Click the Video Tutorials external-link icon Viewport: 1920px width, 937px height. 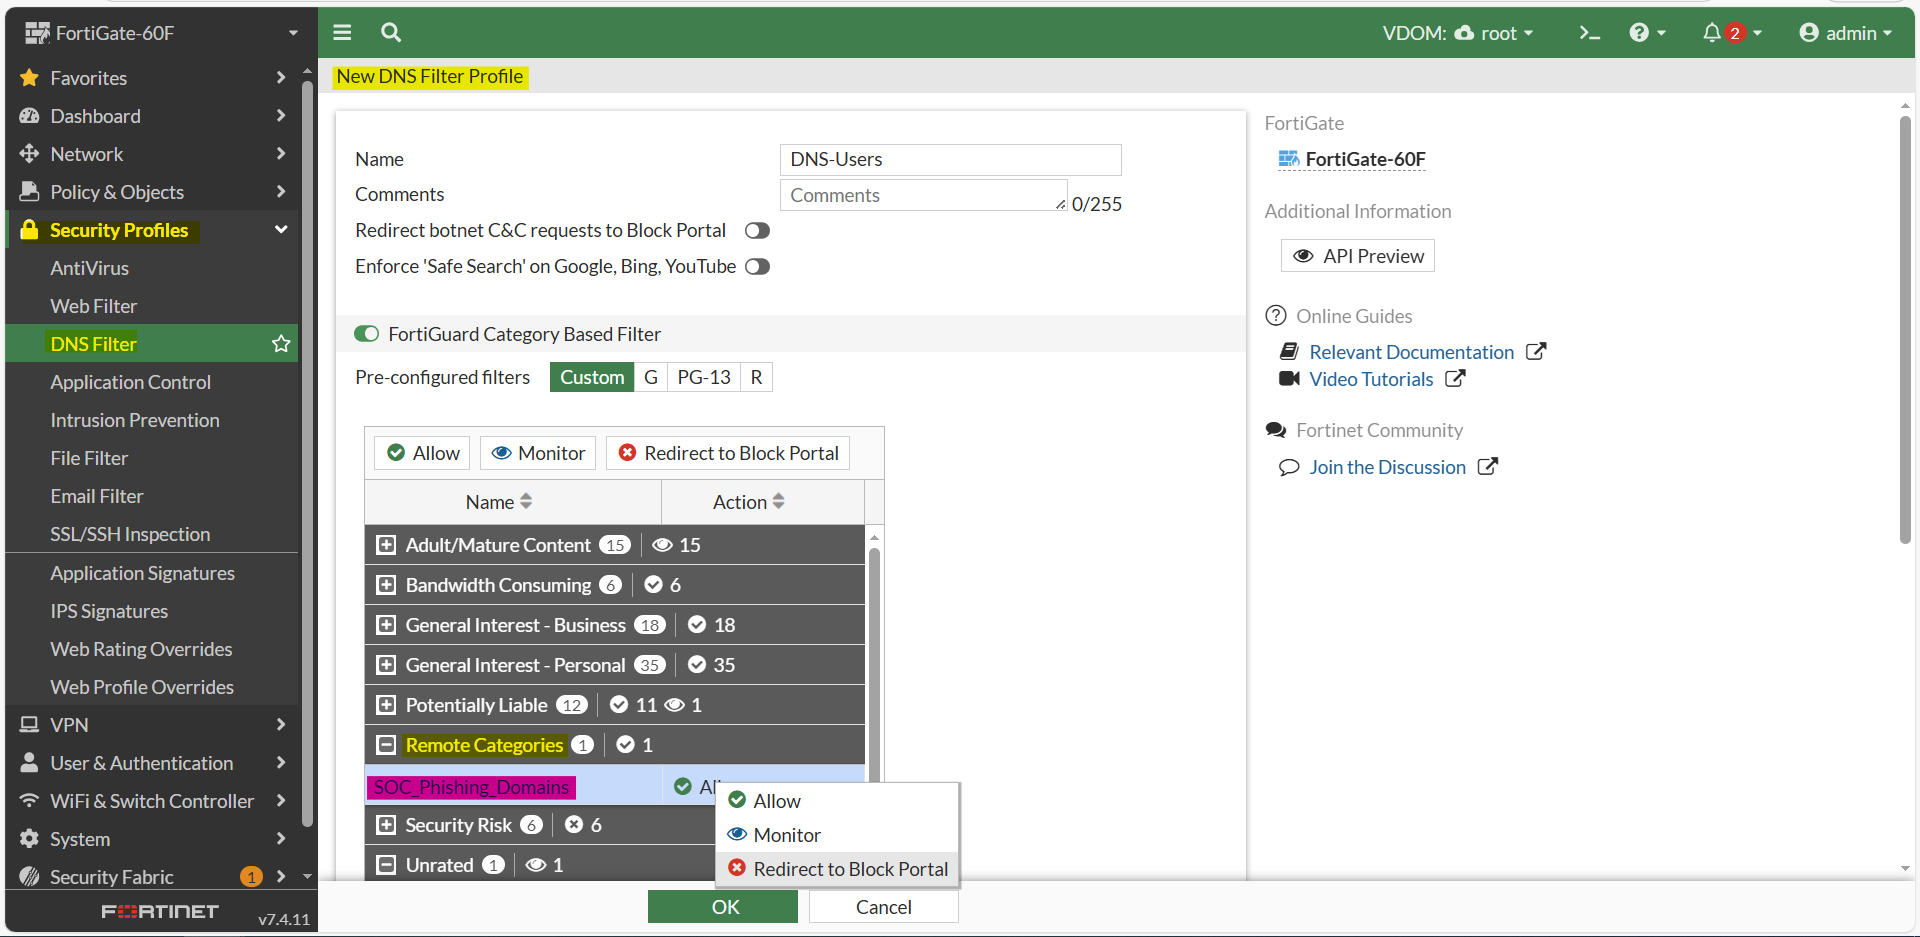pyautogui.click(x=1455, y=379)
